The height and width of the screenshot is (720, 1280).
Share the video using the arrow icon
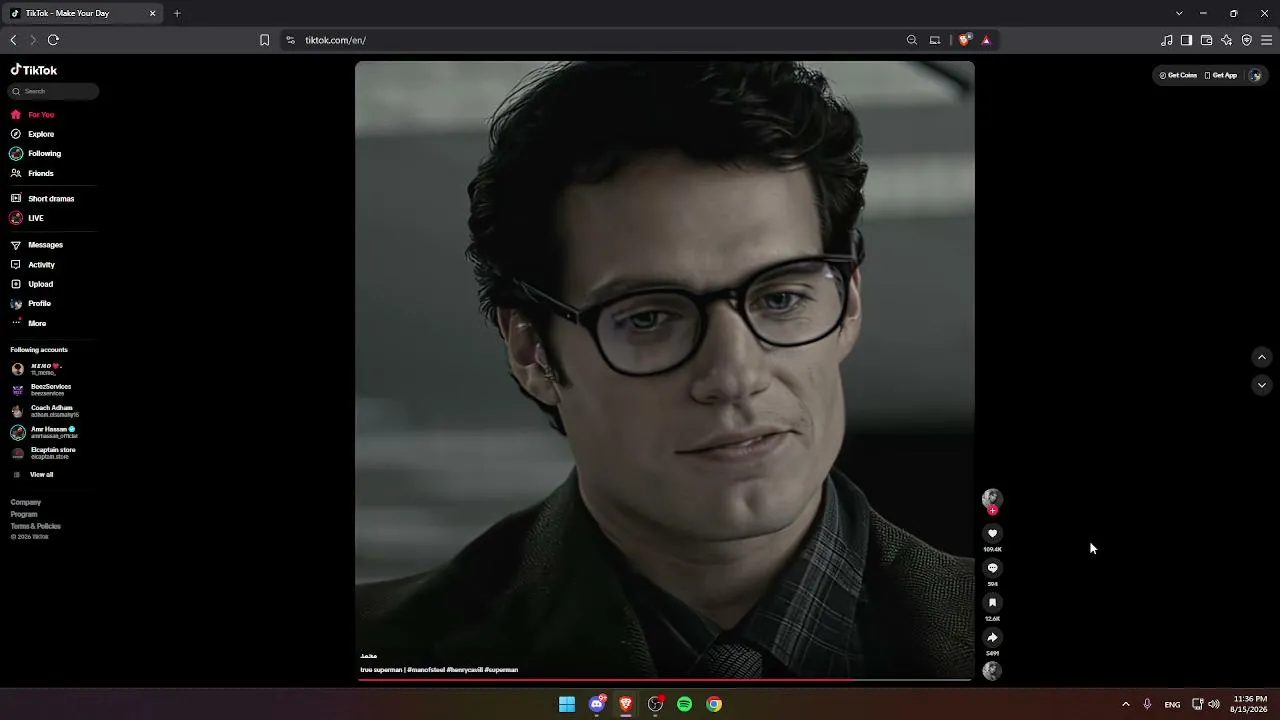pyautogui.click(x=992, y=638)
